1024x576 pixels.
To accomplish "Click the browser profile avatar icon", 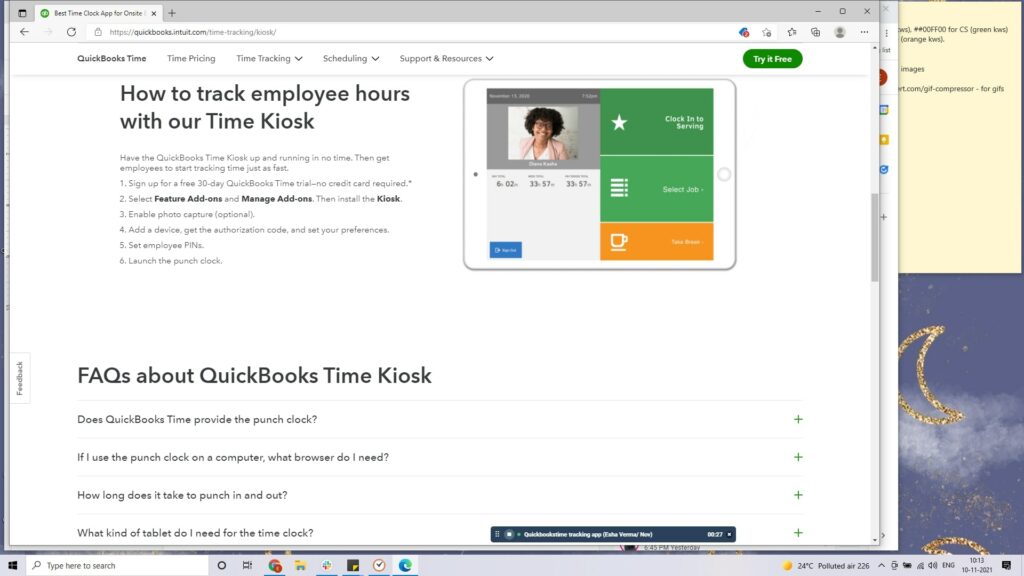I will coord(840,32).
